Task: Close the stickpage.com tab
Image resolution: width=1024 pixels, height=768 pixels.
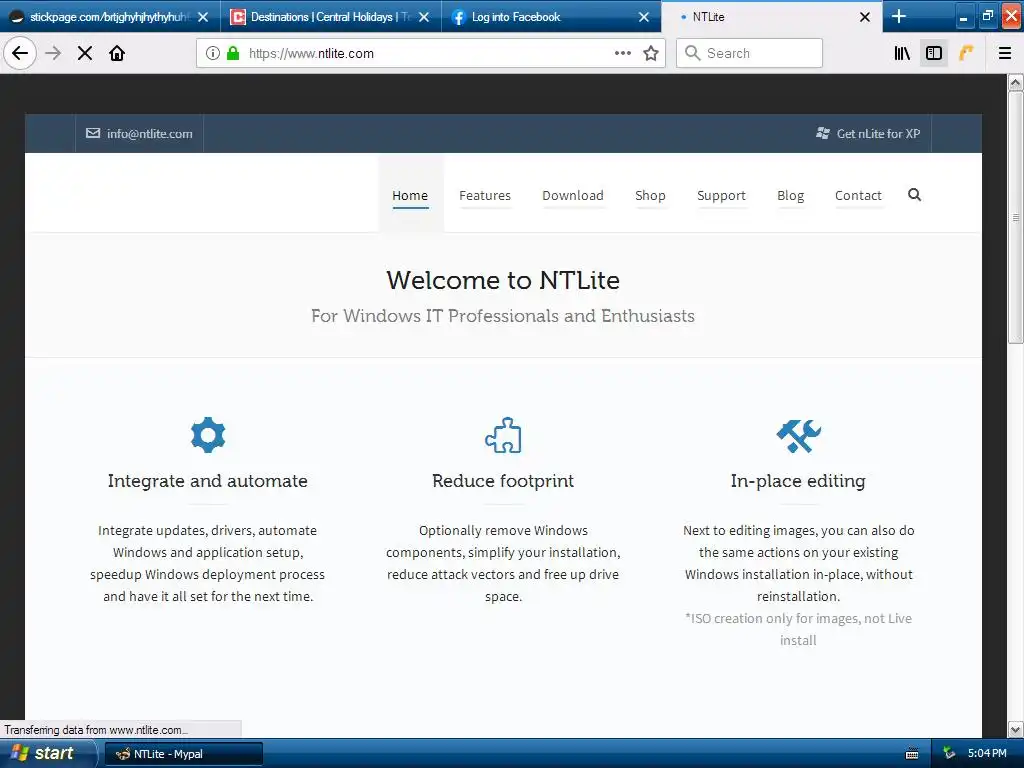Action: (x=203, y=17)
